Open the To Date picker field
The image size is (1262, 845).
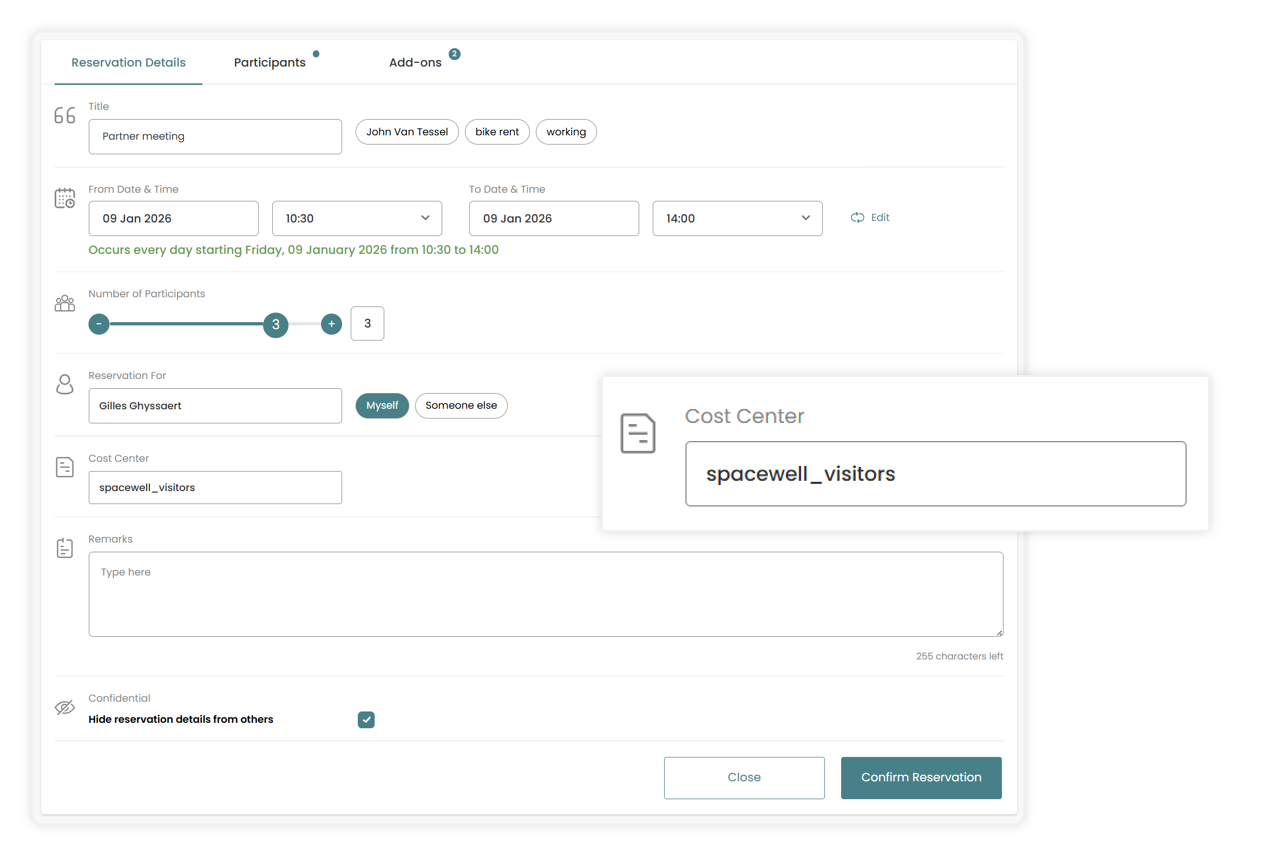pos(553,219)
